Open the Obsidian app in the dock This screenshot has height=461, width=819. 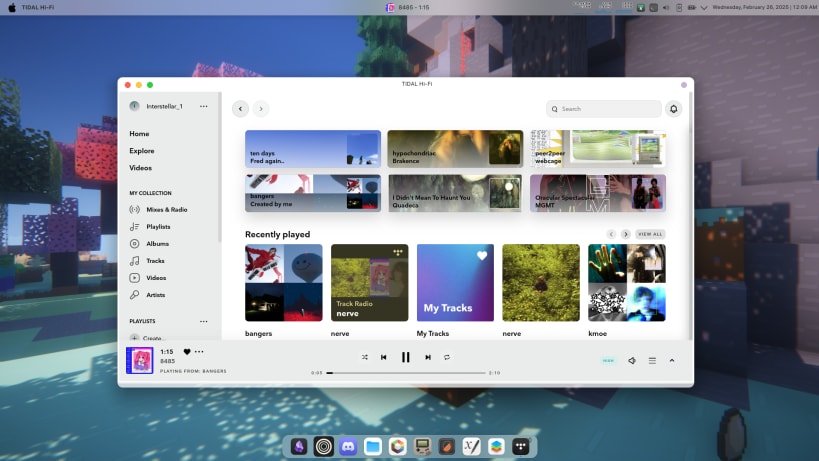(299, 446)
